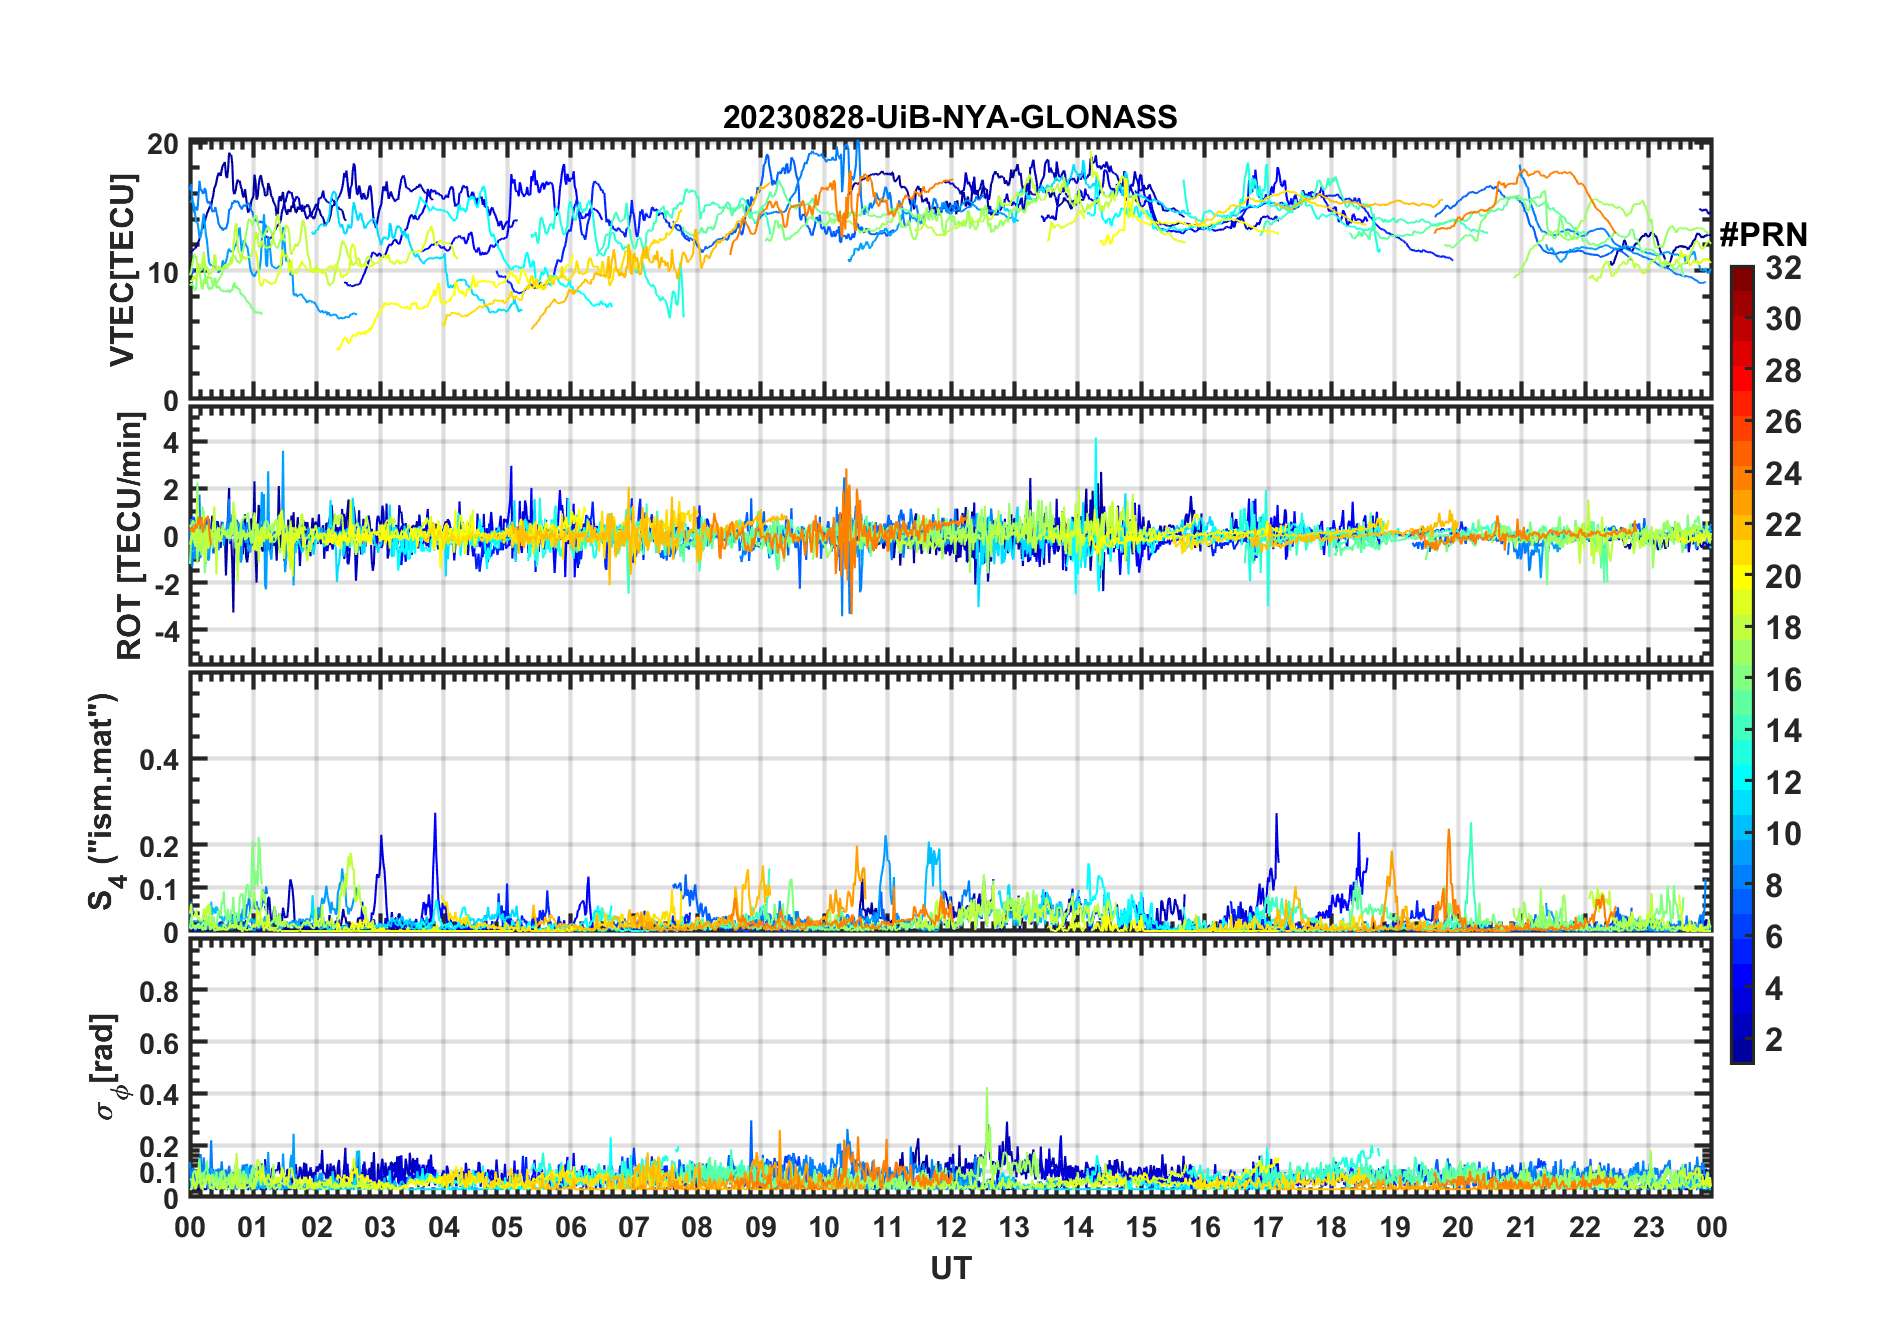The height and width of the screenshot is (1330, 1902).
Task: Click the 0.2 tick label on S4 axis
Action: [159, 846]
